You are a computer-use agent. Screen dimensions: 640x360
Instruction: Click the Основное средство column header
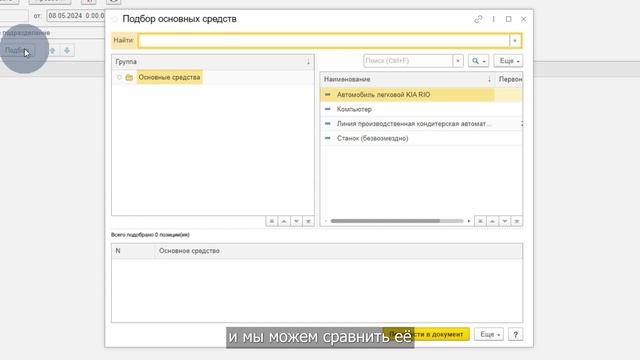[x=338, y=251]
